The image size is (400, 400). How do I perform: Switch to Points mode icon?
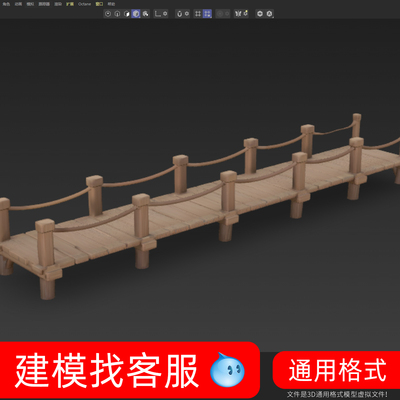108,14
